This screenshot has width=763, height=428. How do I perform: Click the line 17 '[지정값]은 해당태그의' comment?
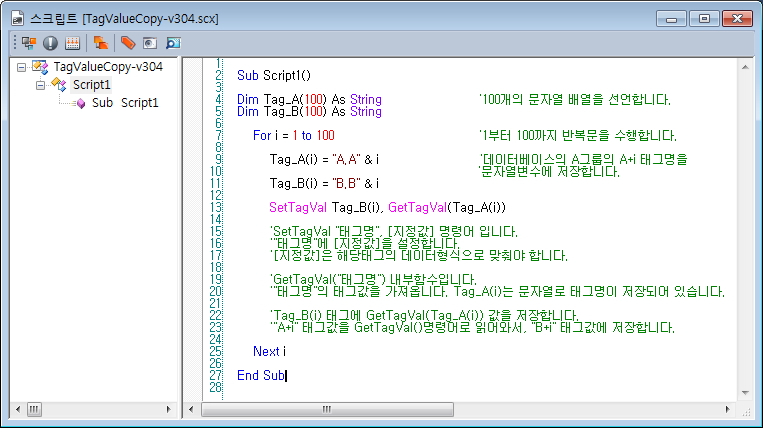pos(419,255)
